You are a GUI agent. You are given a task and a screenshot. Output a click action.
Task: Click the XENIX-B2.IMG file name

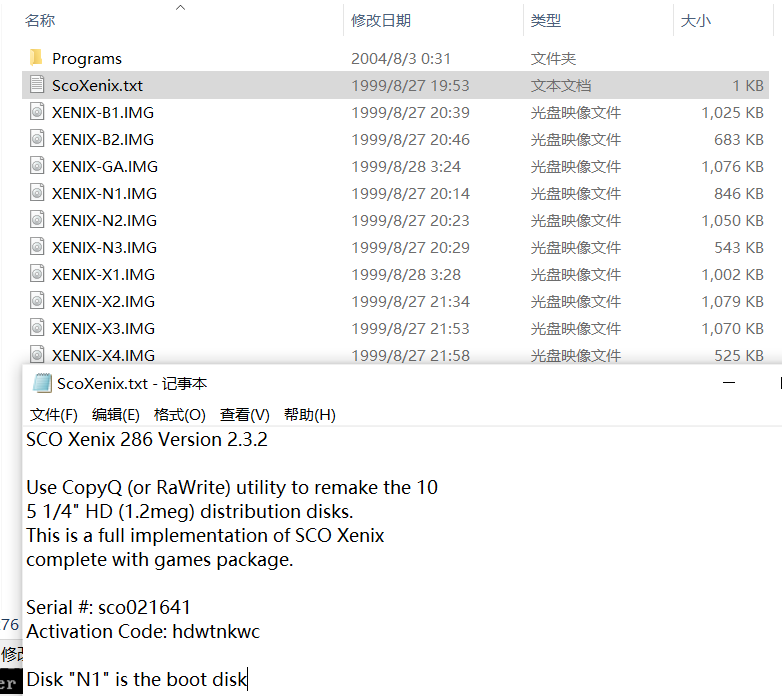[103, 139]
